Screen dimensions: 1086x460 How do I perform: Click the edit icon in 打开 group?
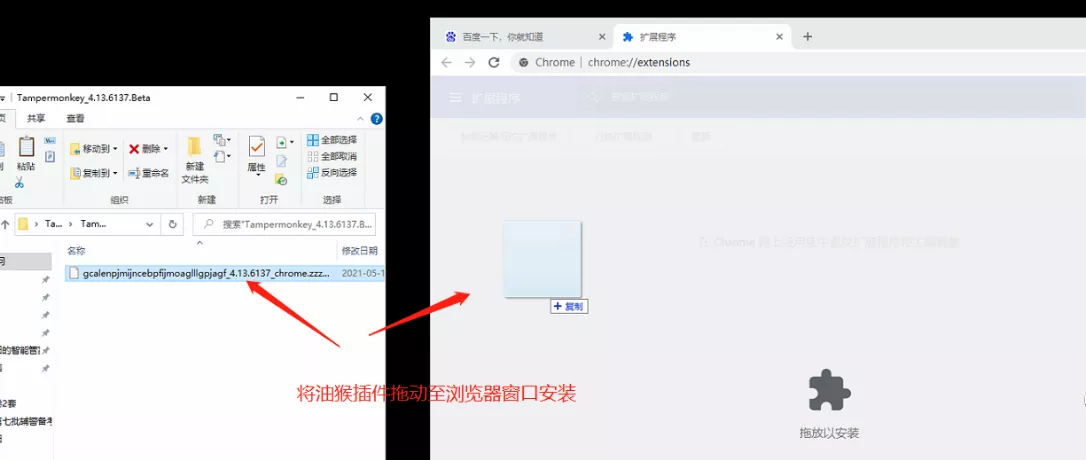pos(281,161)
